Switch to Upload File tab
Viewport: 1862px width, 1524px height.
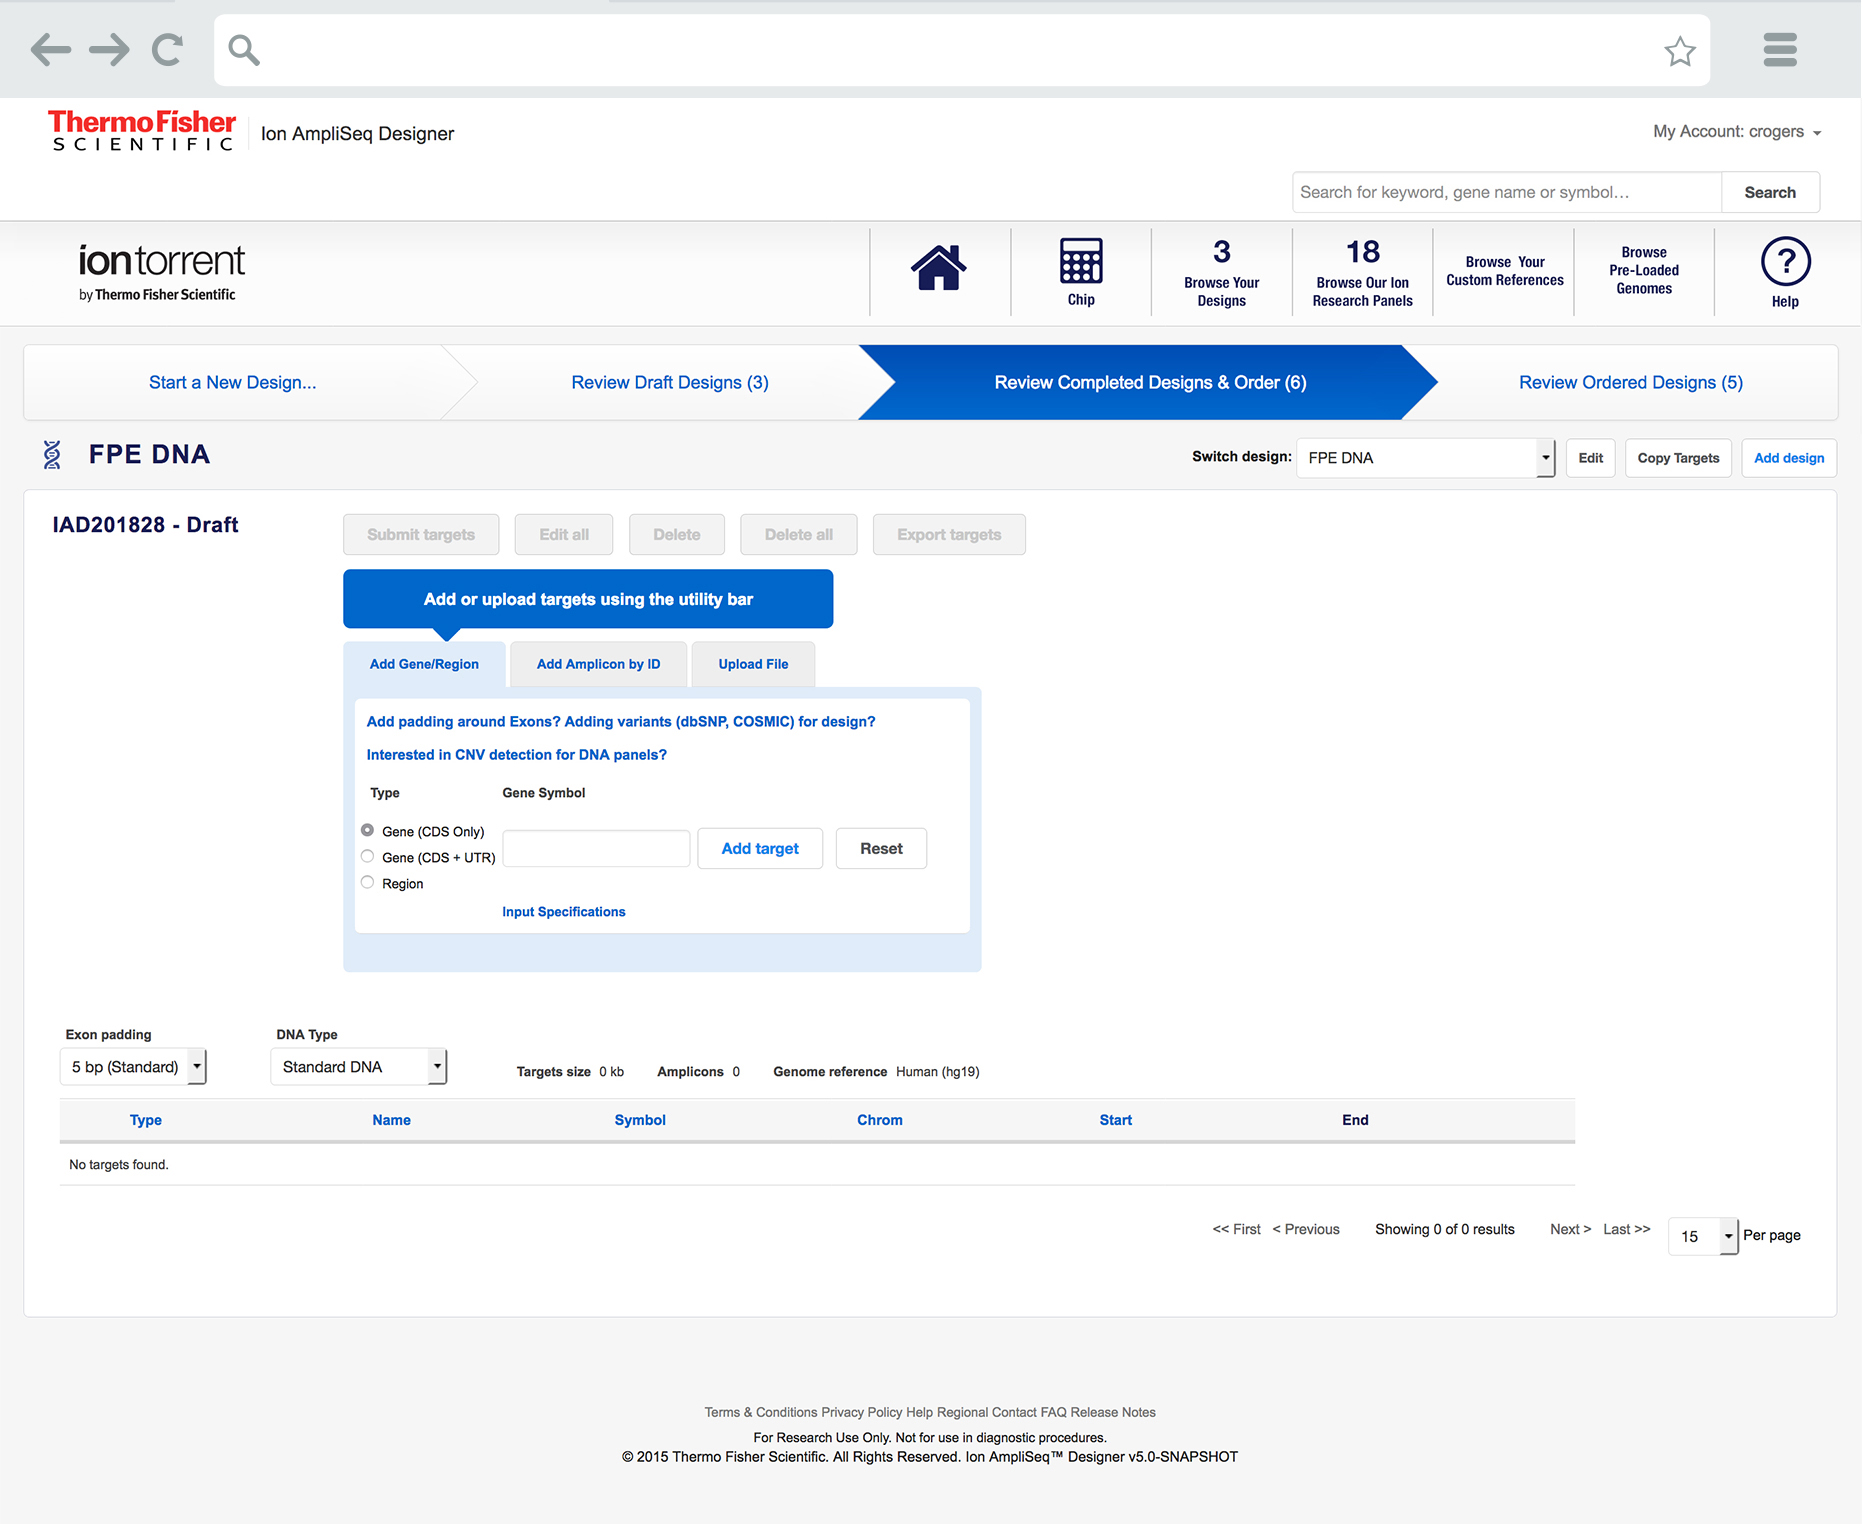753,664
